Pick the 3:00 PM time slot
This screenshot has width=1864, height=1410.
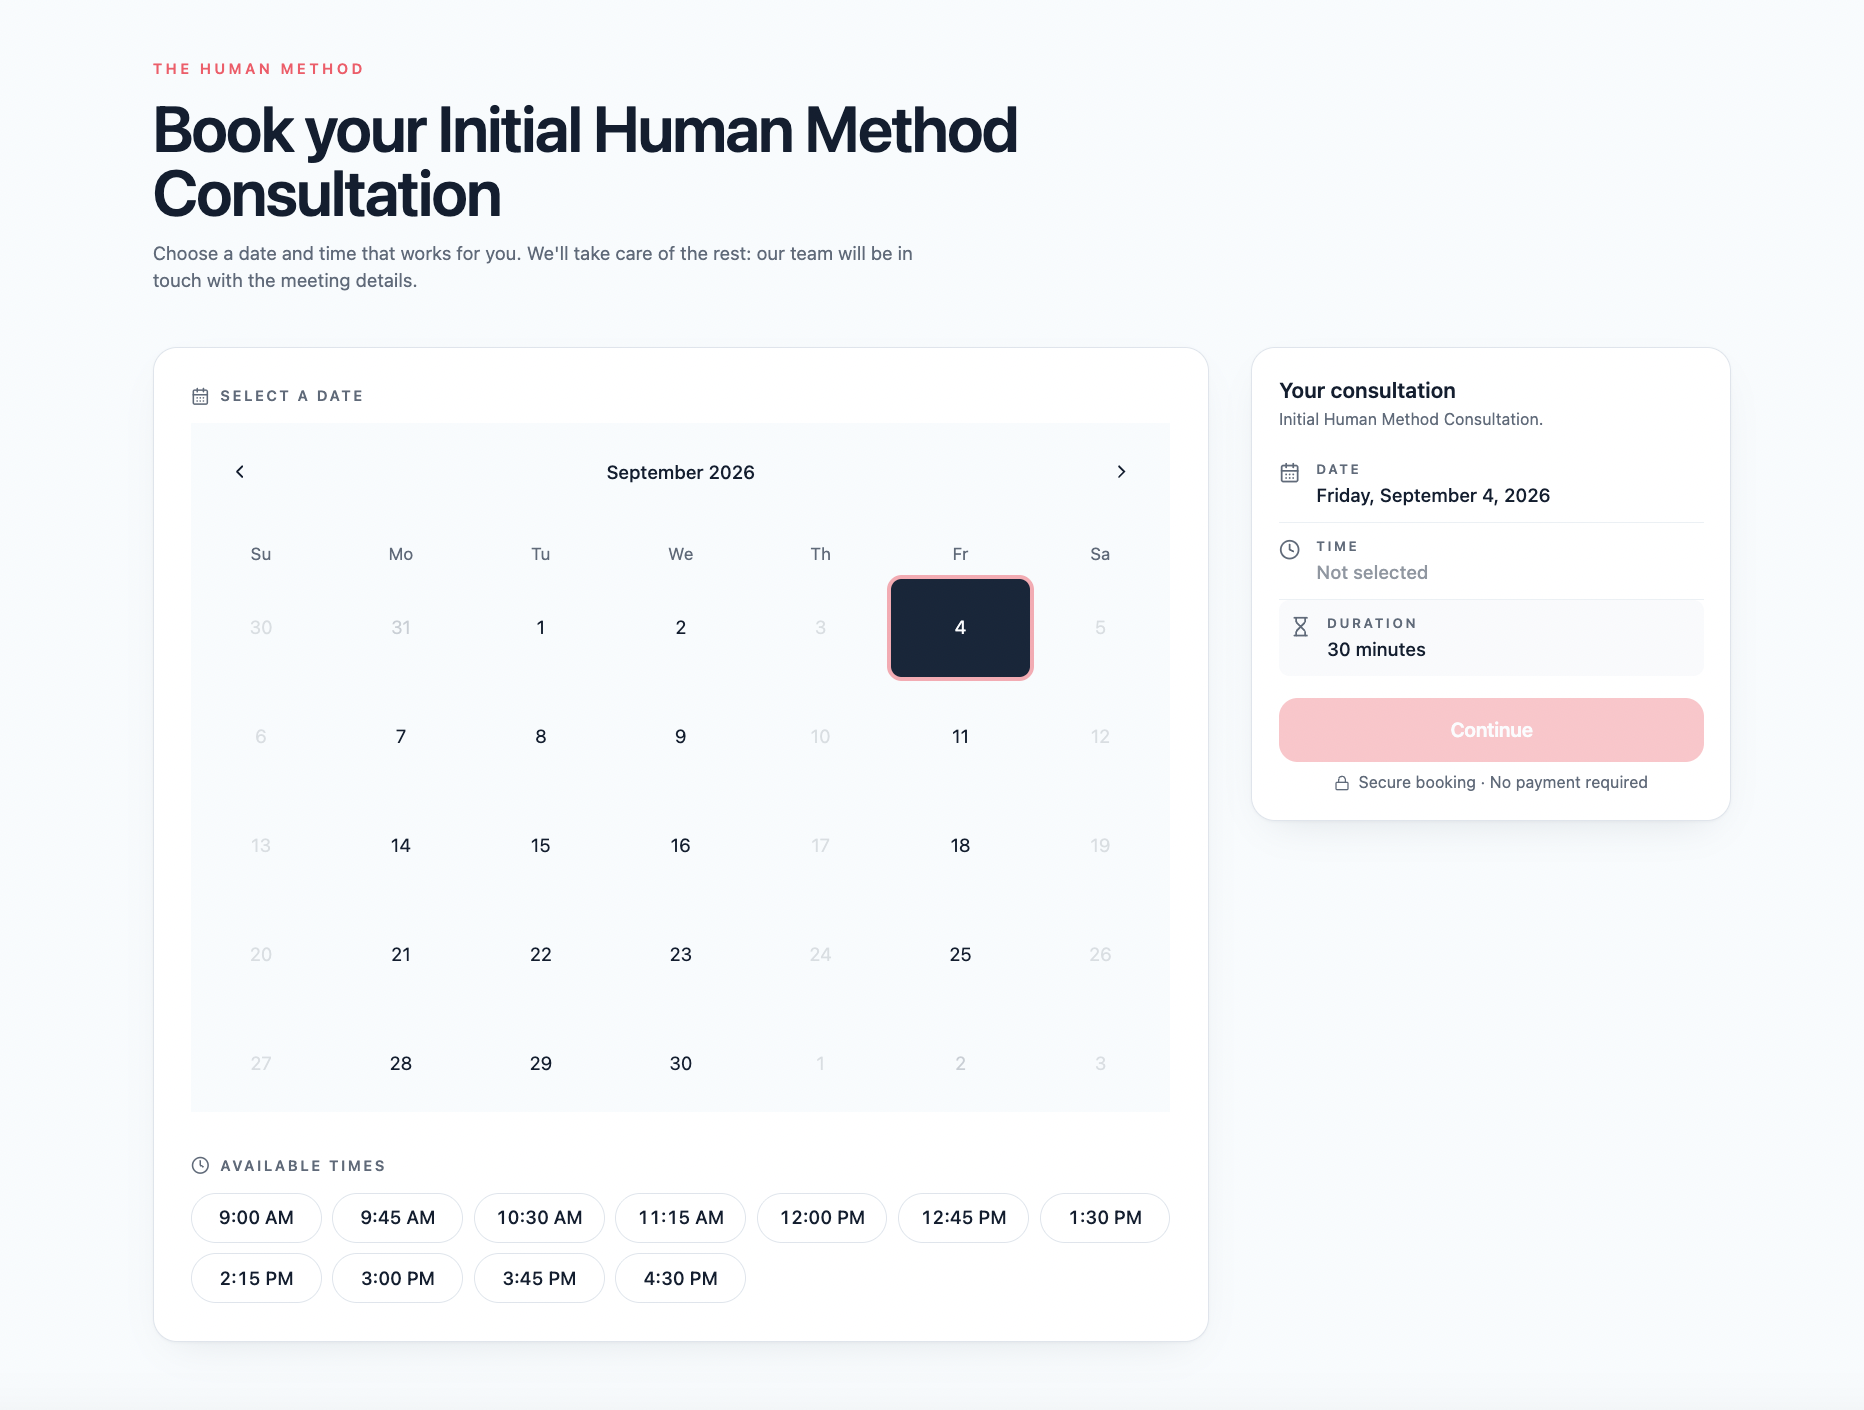[x=398, y=1278]
